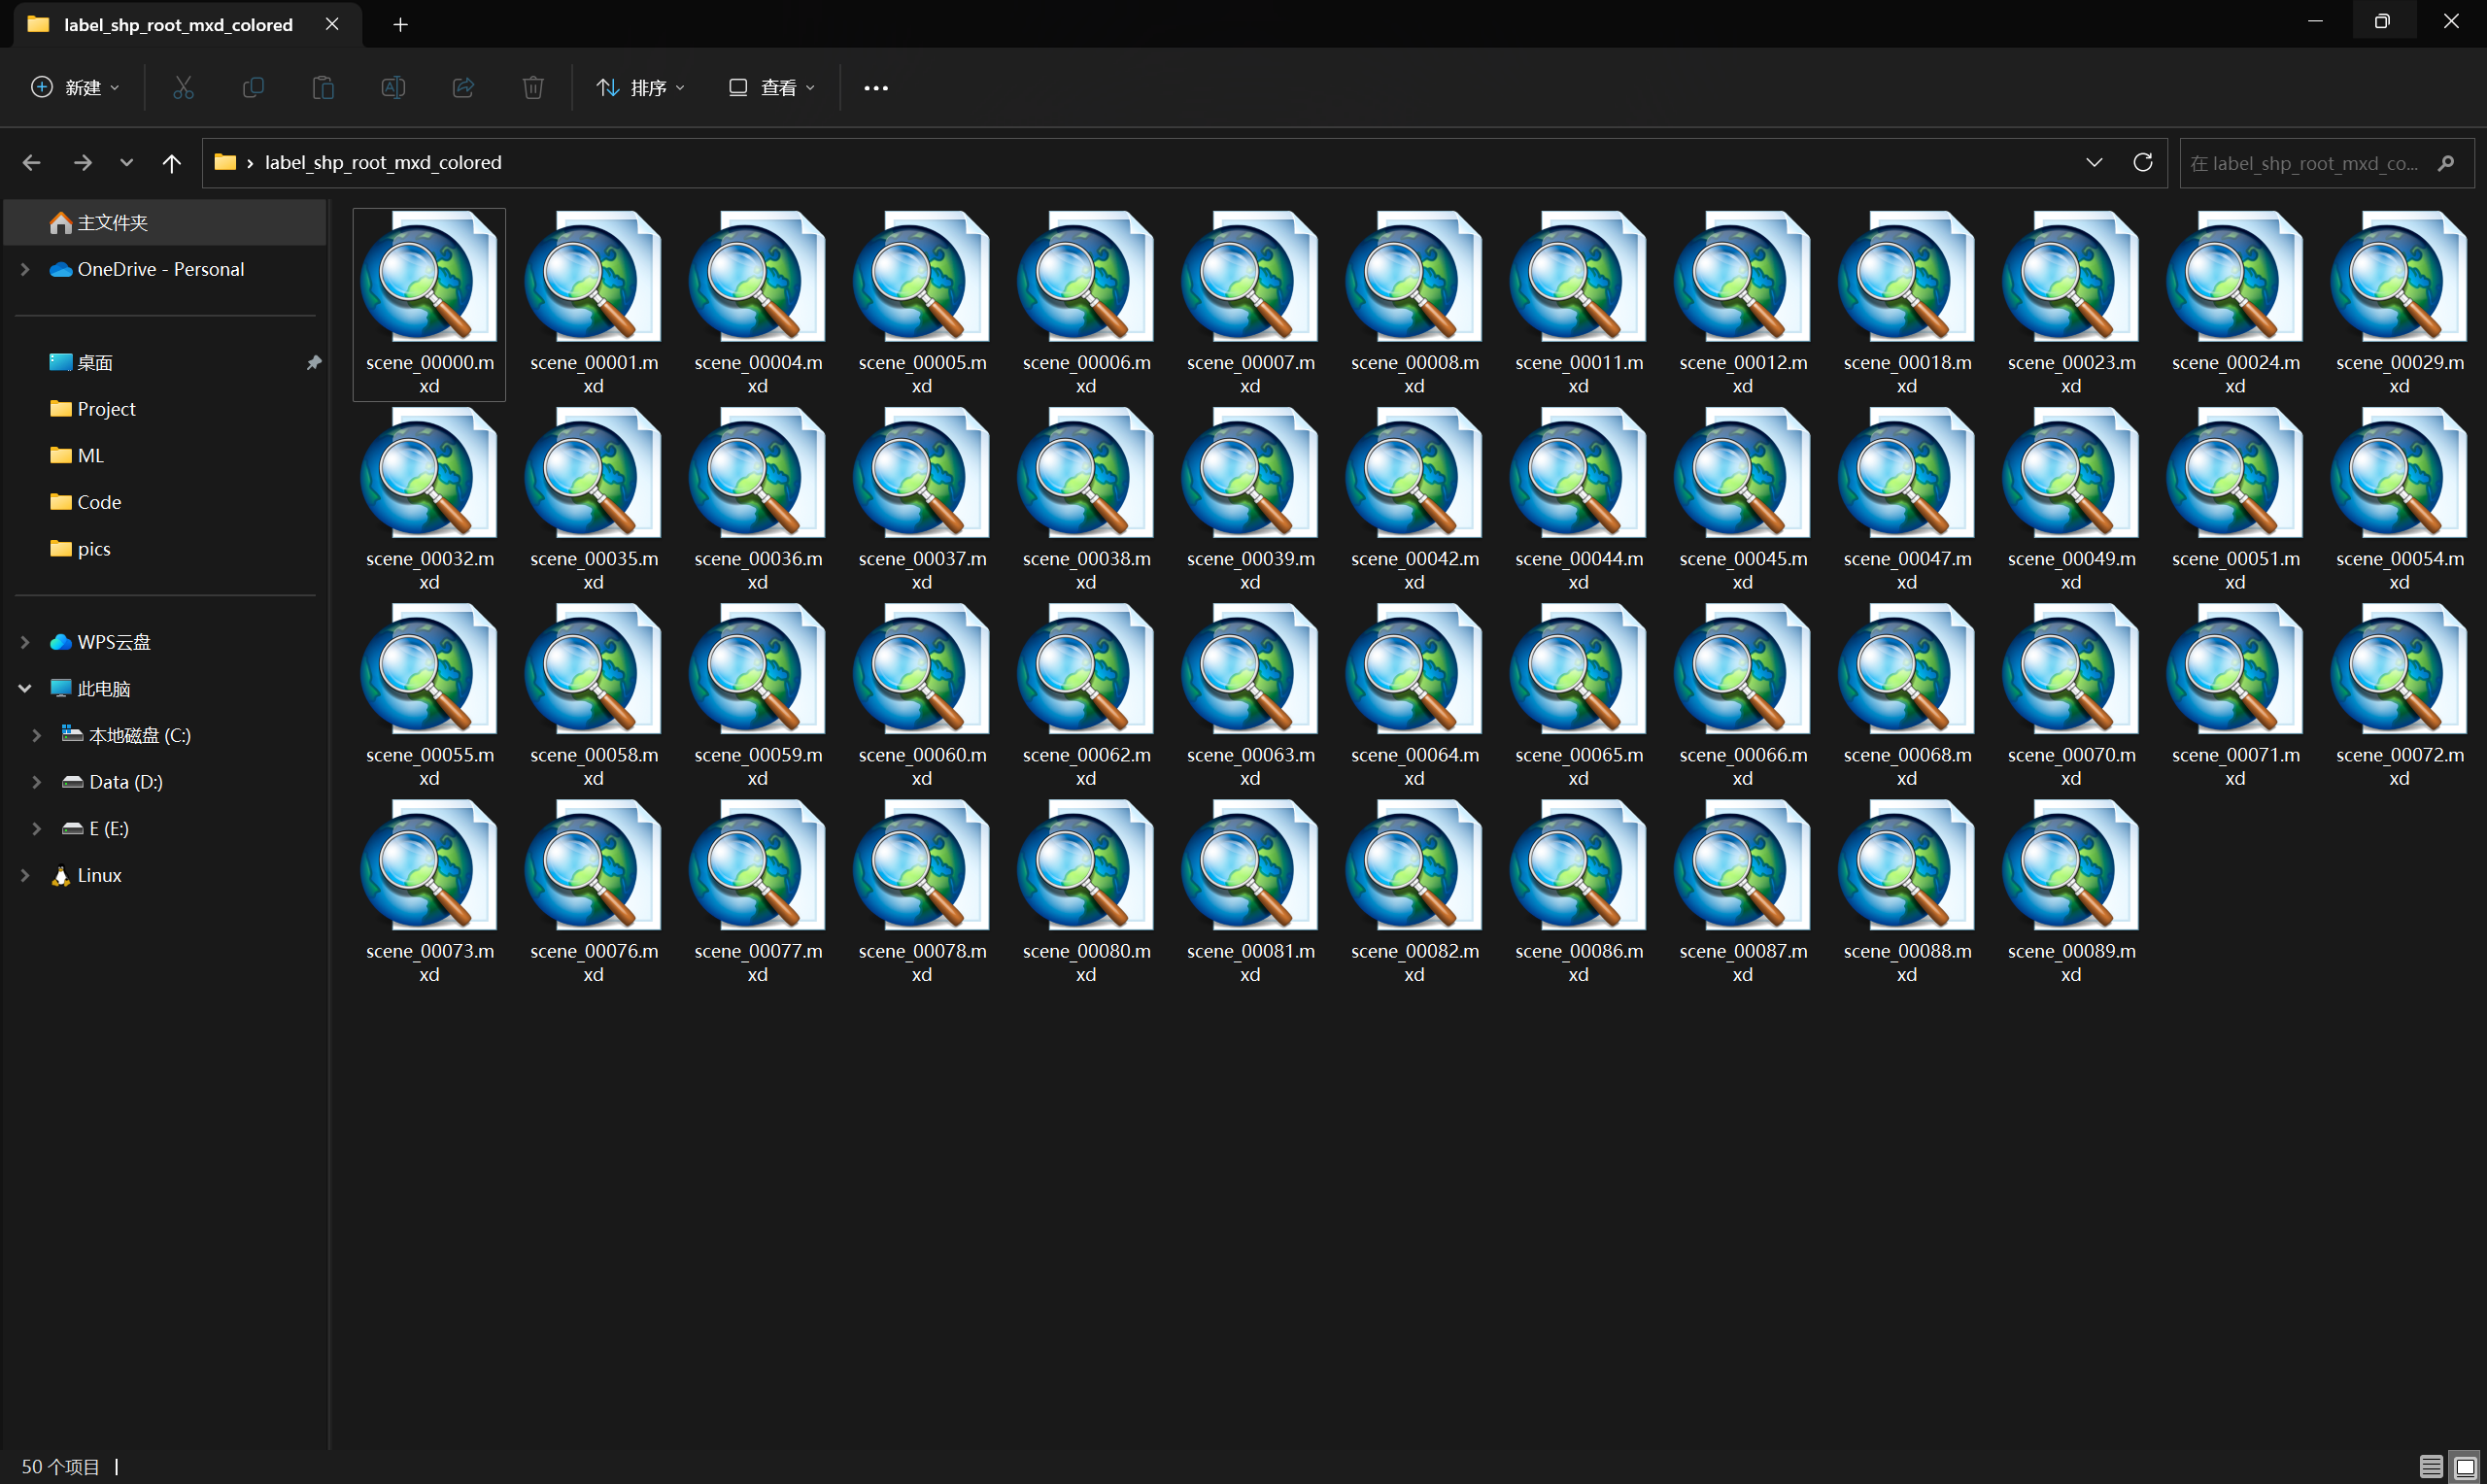
Task: Expand the address bar history dropdown
Action: click(x=2094, y=162)
